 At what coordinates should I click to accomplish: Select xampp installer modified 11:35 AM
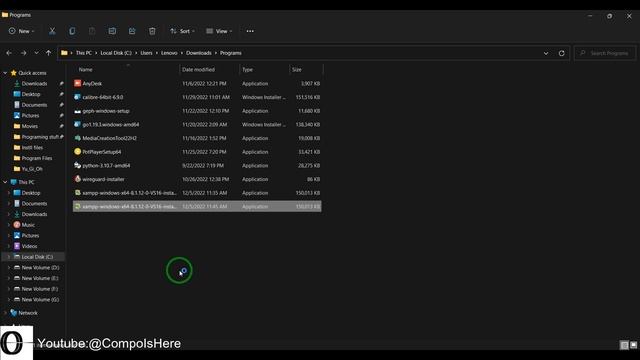click(x=197, y=193)
